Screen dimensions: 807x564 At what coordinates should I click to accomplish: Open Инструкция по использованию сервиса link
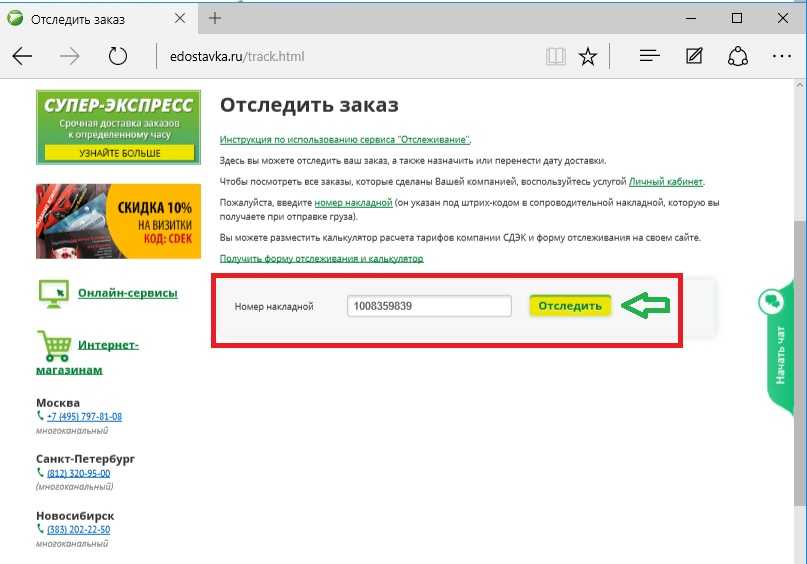coord(345,140)
